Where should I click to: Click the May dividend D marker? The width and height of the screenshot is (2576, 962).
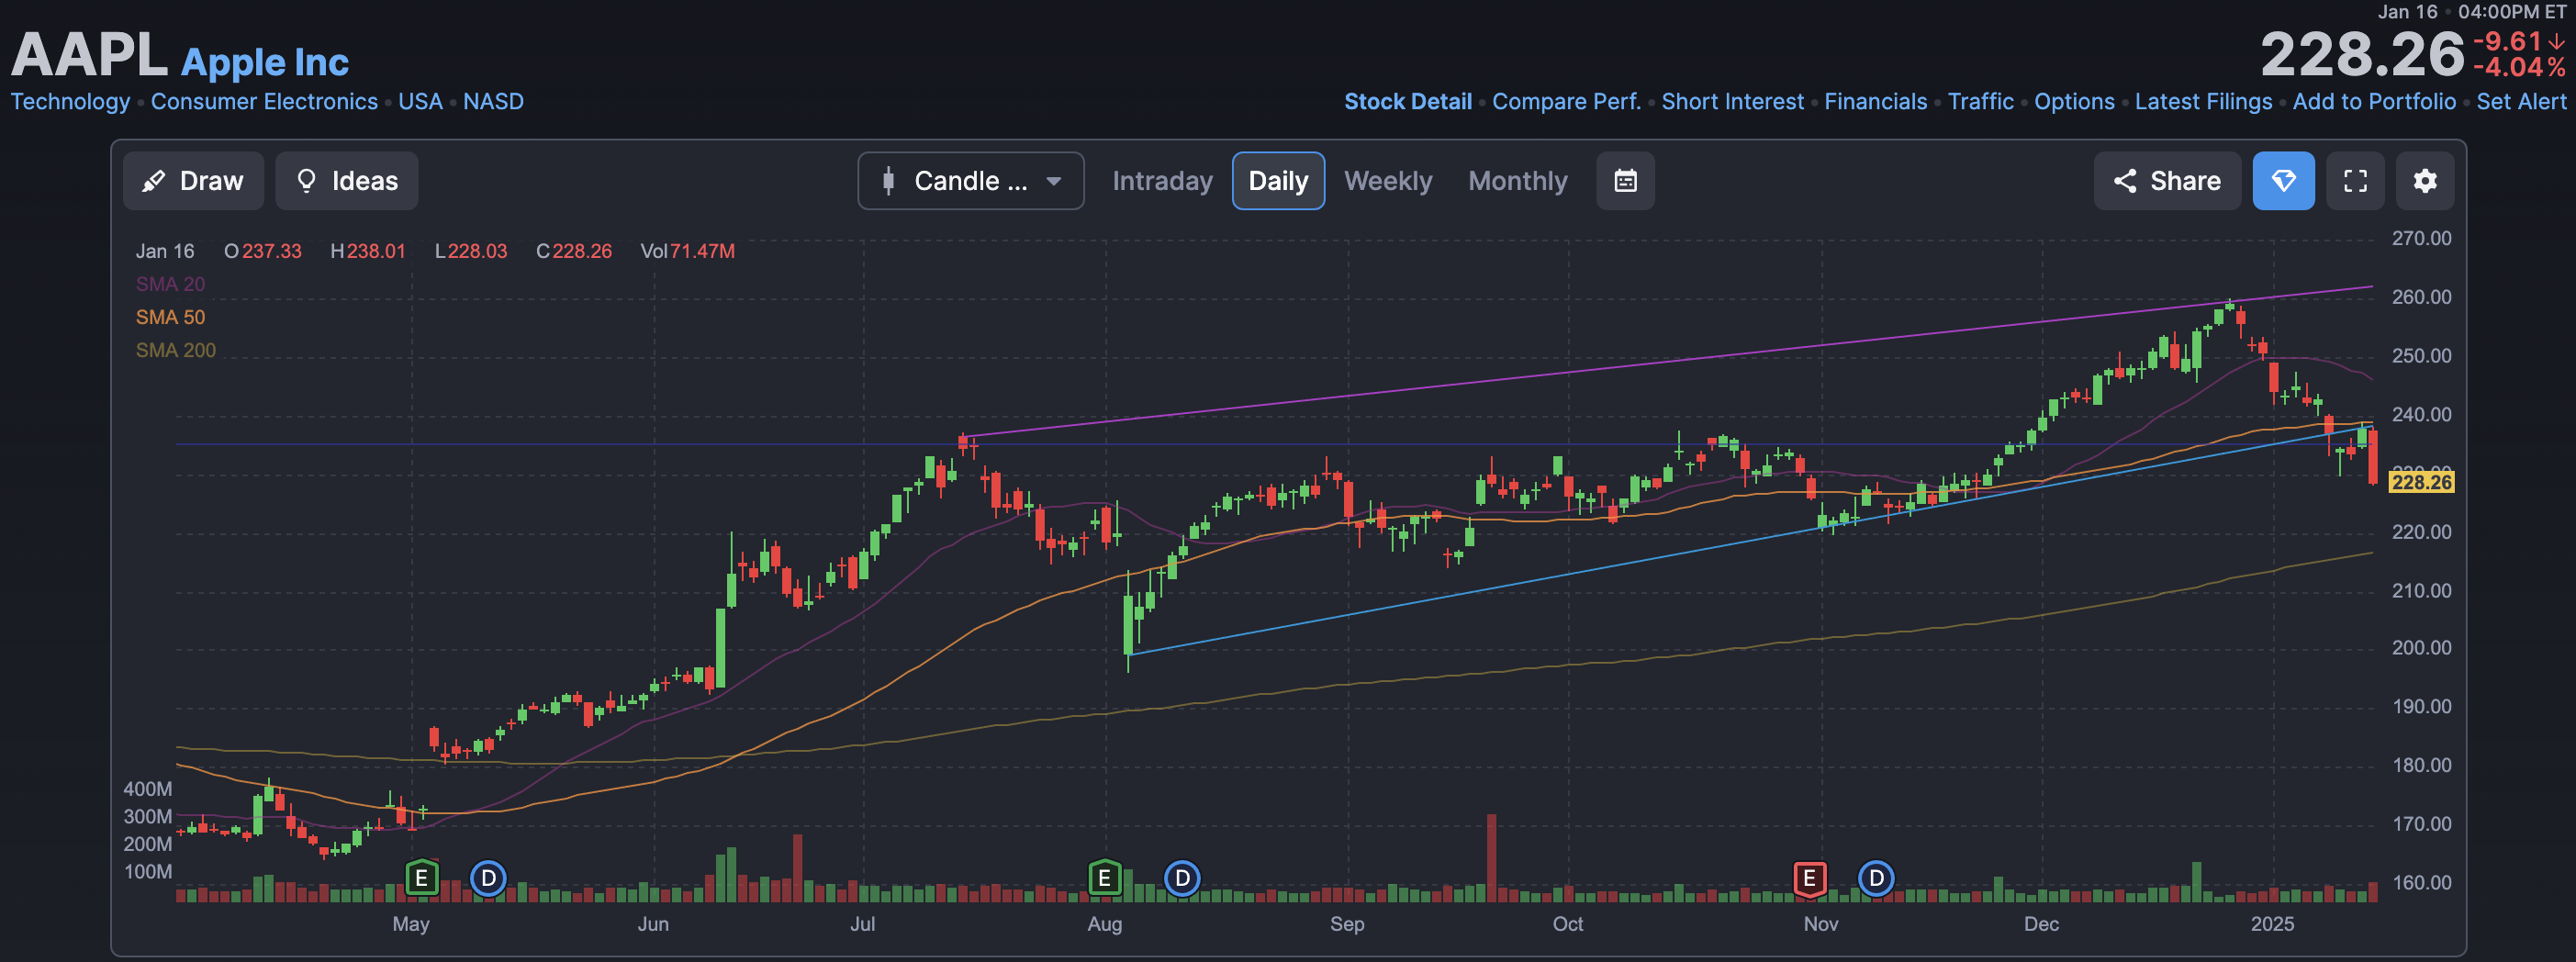488,878
